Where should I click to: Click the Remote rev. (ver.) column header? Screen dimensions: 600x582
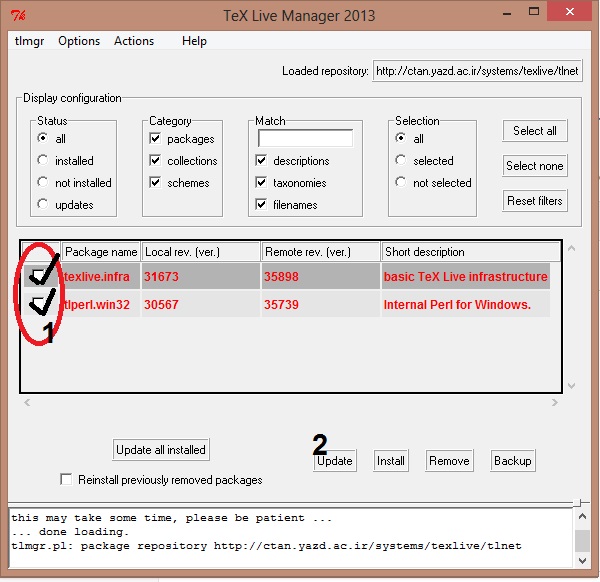[x=321, y=252]
